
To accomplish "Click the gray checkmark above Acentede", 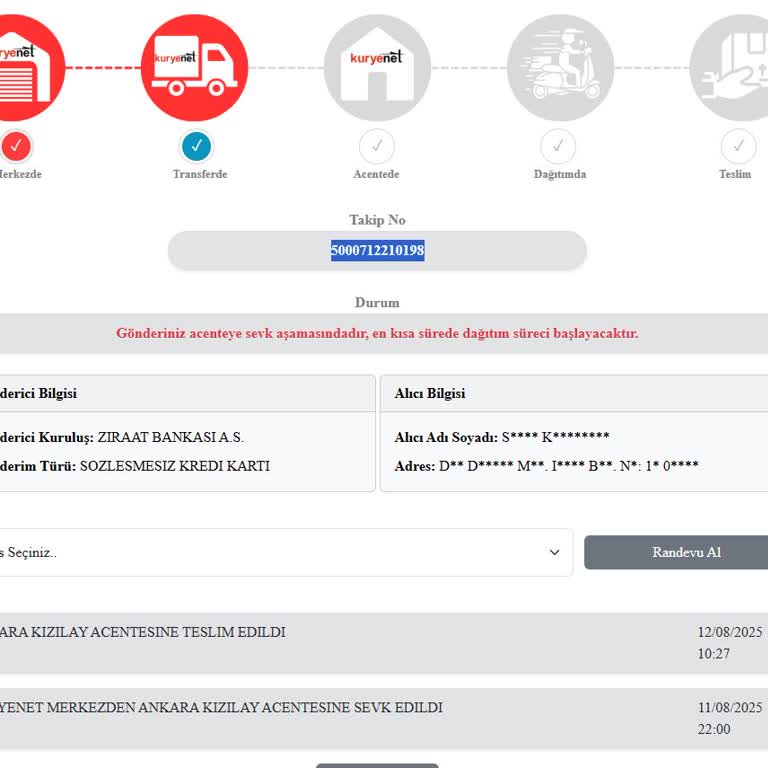I will pyautogui.click(x=377, y=146).
